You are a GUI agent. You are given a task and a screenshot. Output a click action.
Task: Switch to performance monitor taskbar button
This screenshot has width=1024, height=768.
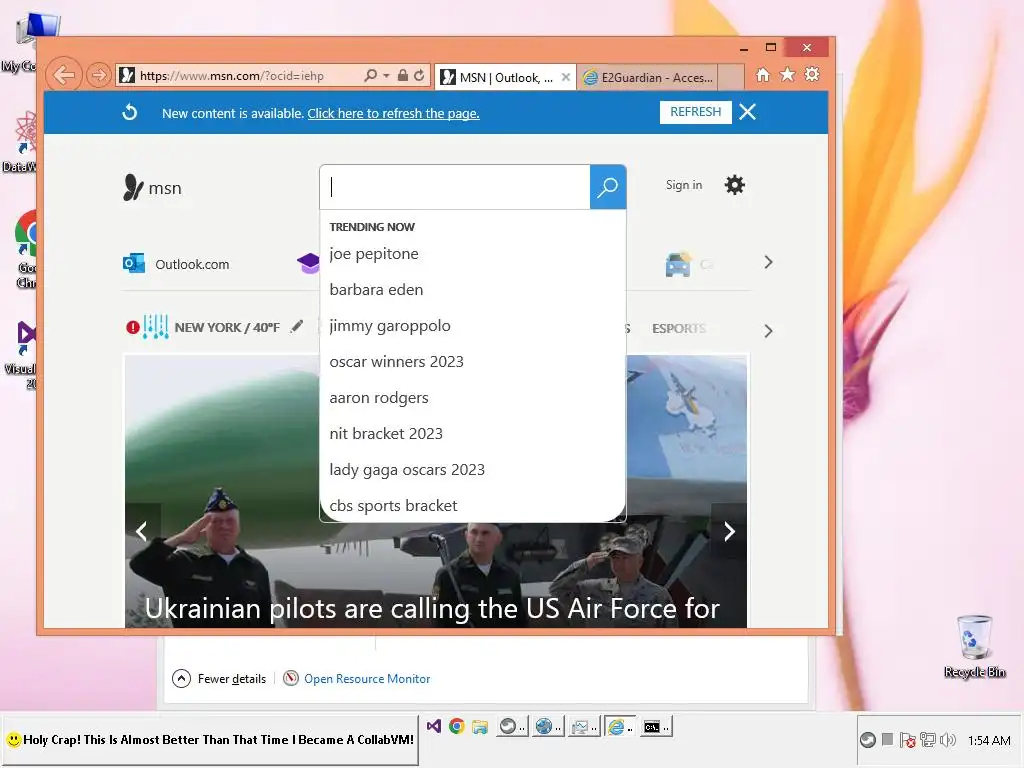tap(583, 726)
